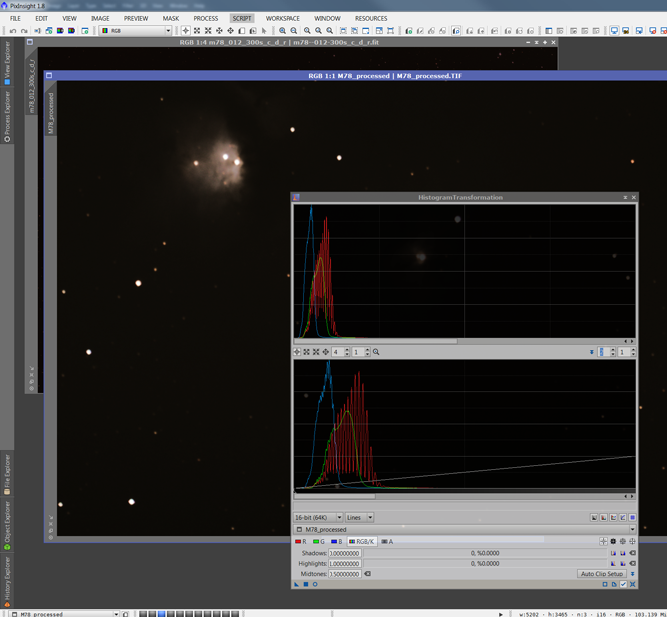Screen dimensions: 667x617
Task: Click the zoom magnifier icon below histogram
Action: tap(376, 352)
